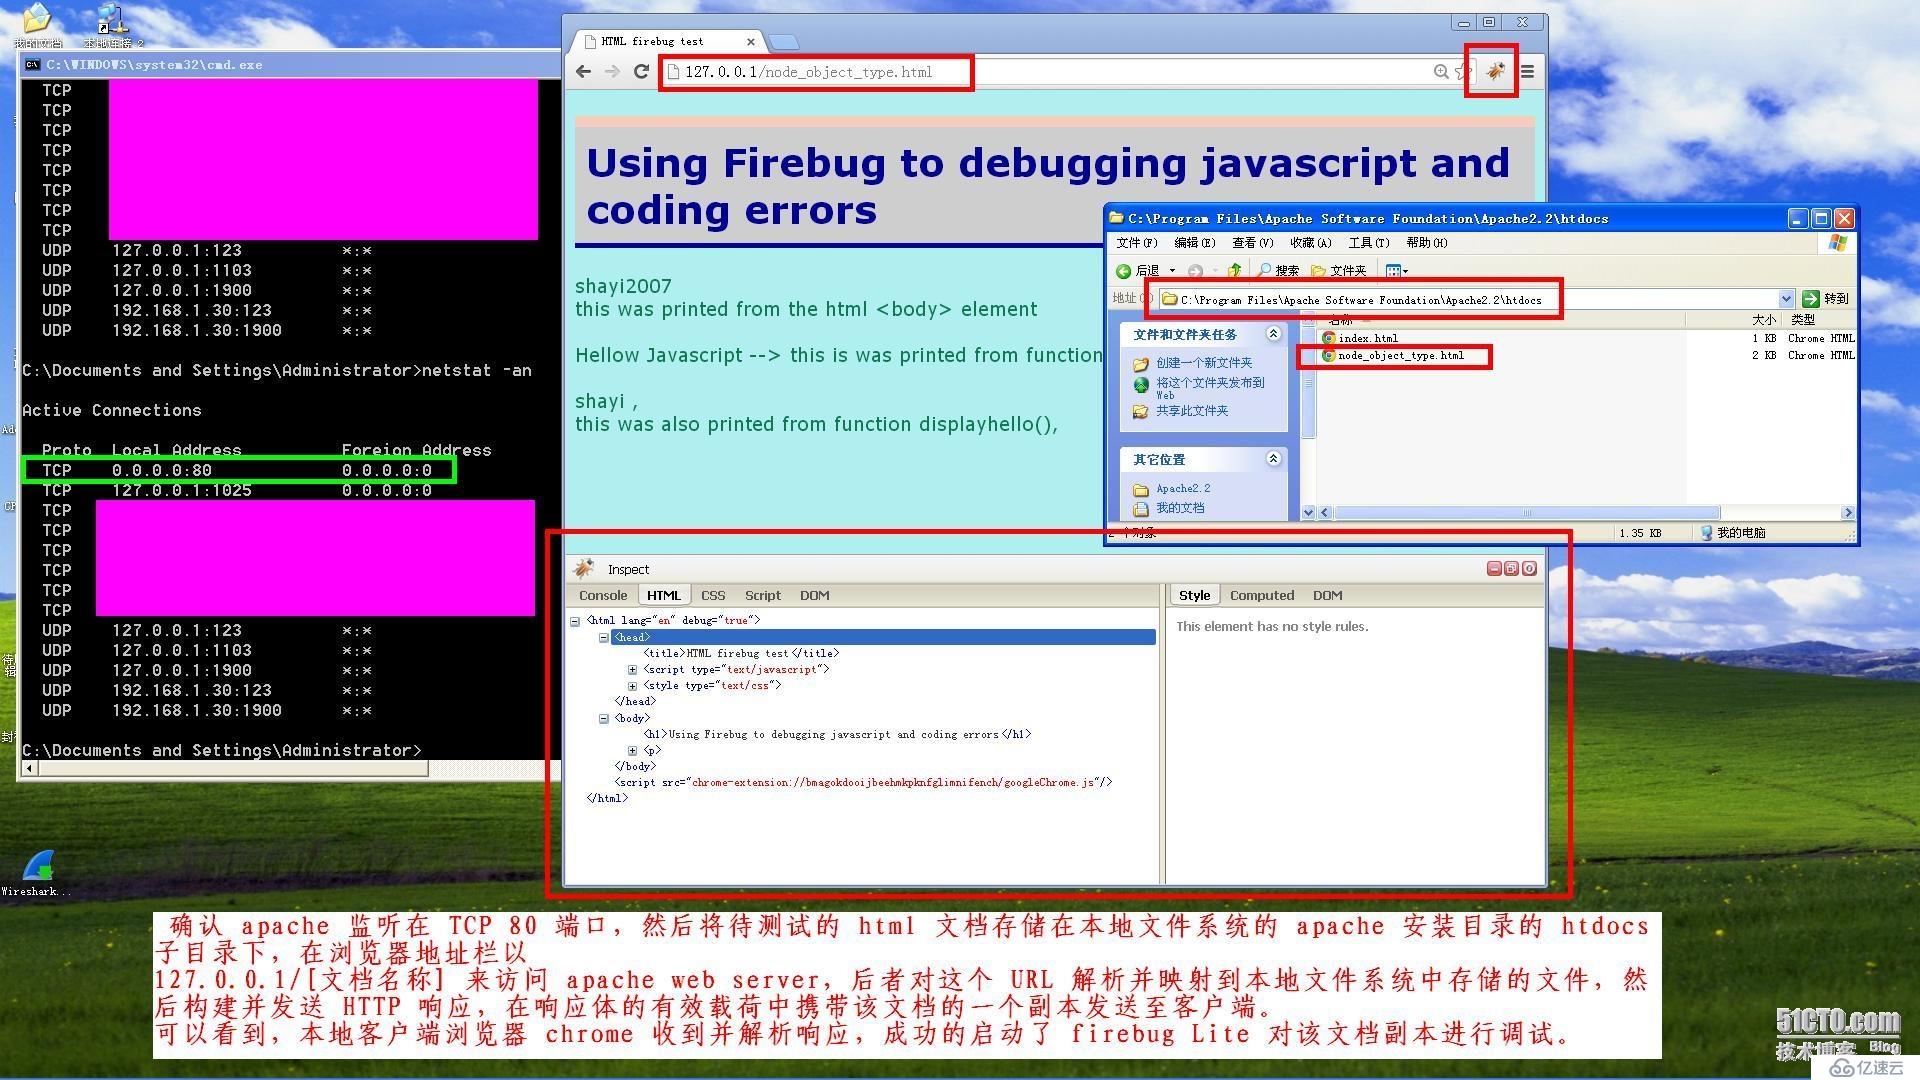
Task: Open the Script tab in Firebug
Action: click(x=763, y=595)
